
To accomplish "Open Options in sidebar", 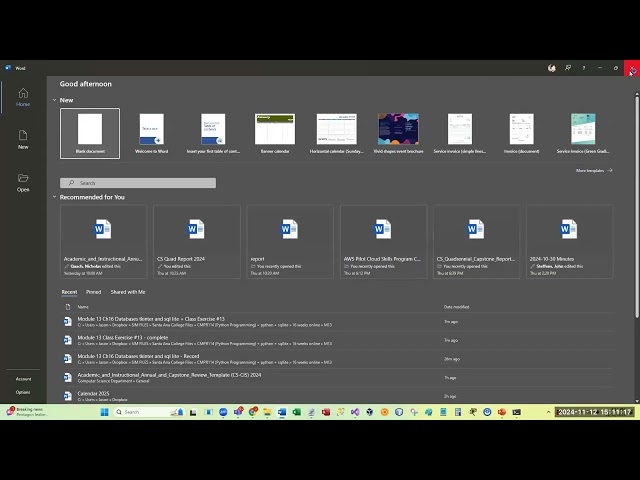I will click(23, 392).
